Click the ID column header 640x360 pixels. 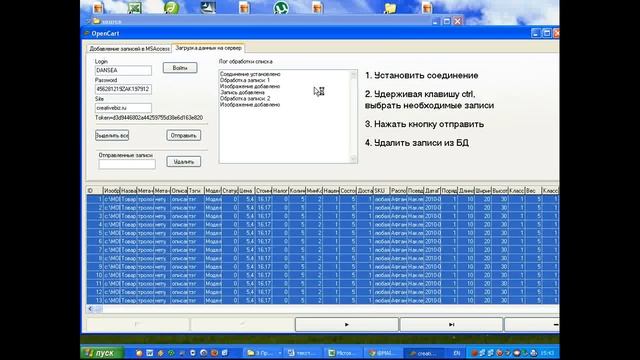95,191
